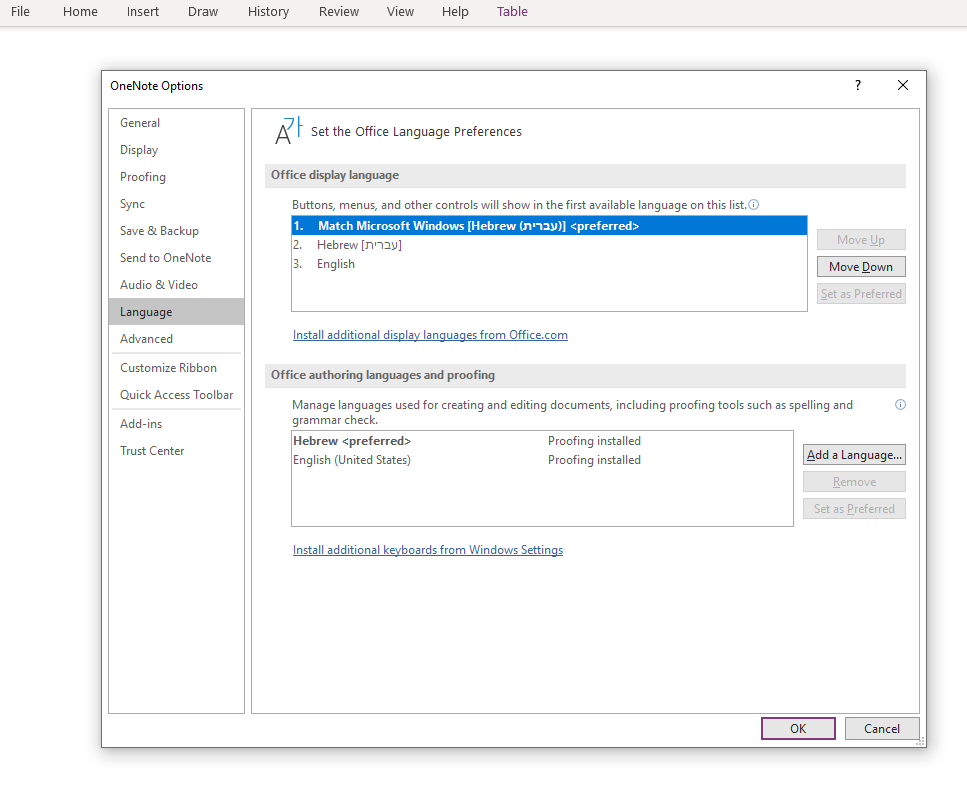Viewport: 967px width, 796px height.
Task: Click the Office Language Preferences header icon
Action: pyautogui.click(x=286, y=130)
